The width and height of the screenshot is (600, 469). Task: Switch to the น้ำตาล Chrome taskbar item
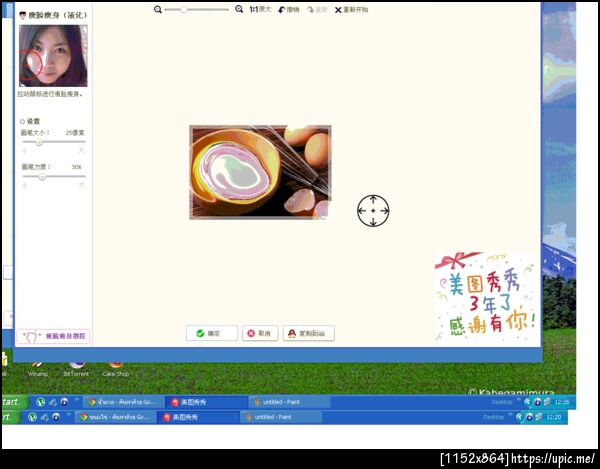pyautogui.click(x=124, y=402)
